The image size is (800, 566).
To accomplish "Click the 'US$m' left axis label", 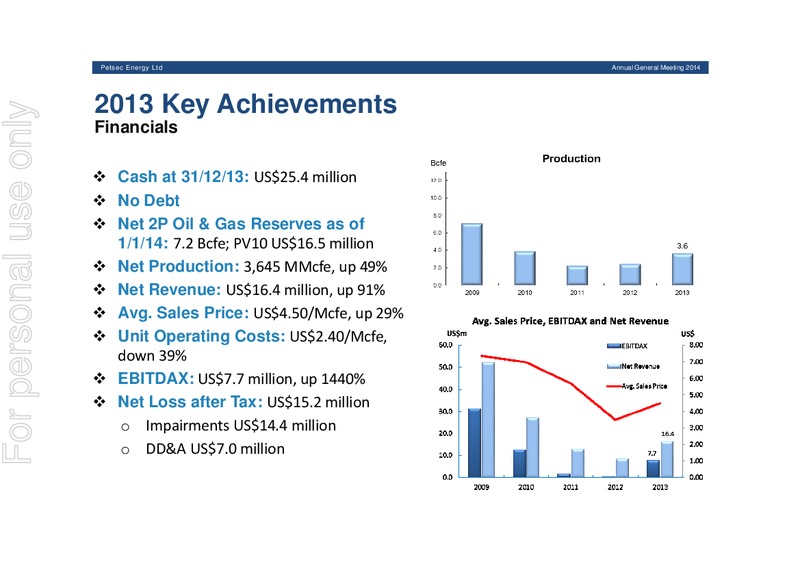I will pyautogui.click(x=456, y=334).
